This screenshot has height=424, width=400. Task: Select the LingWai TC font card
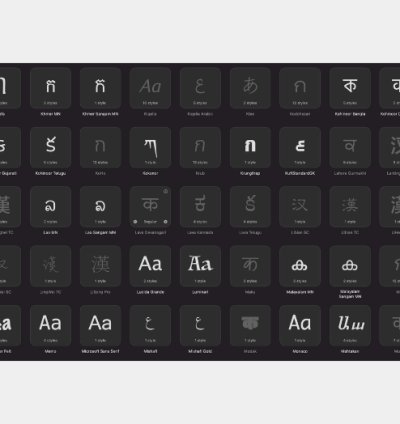pyautogui.click(x=50, y=266)
